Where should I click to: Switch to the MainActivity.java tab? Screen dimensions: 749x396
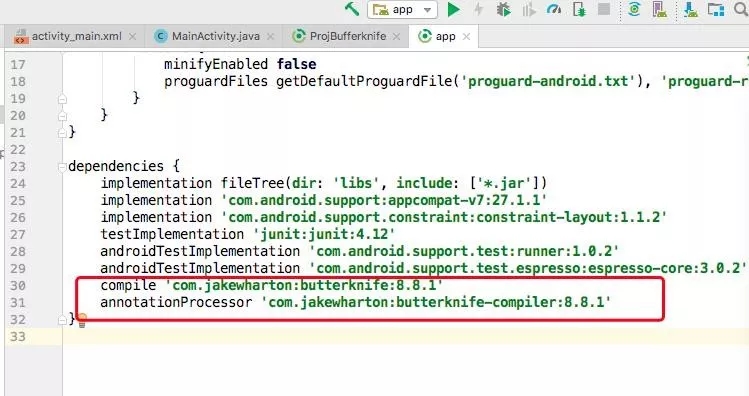click(215, 36)
